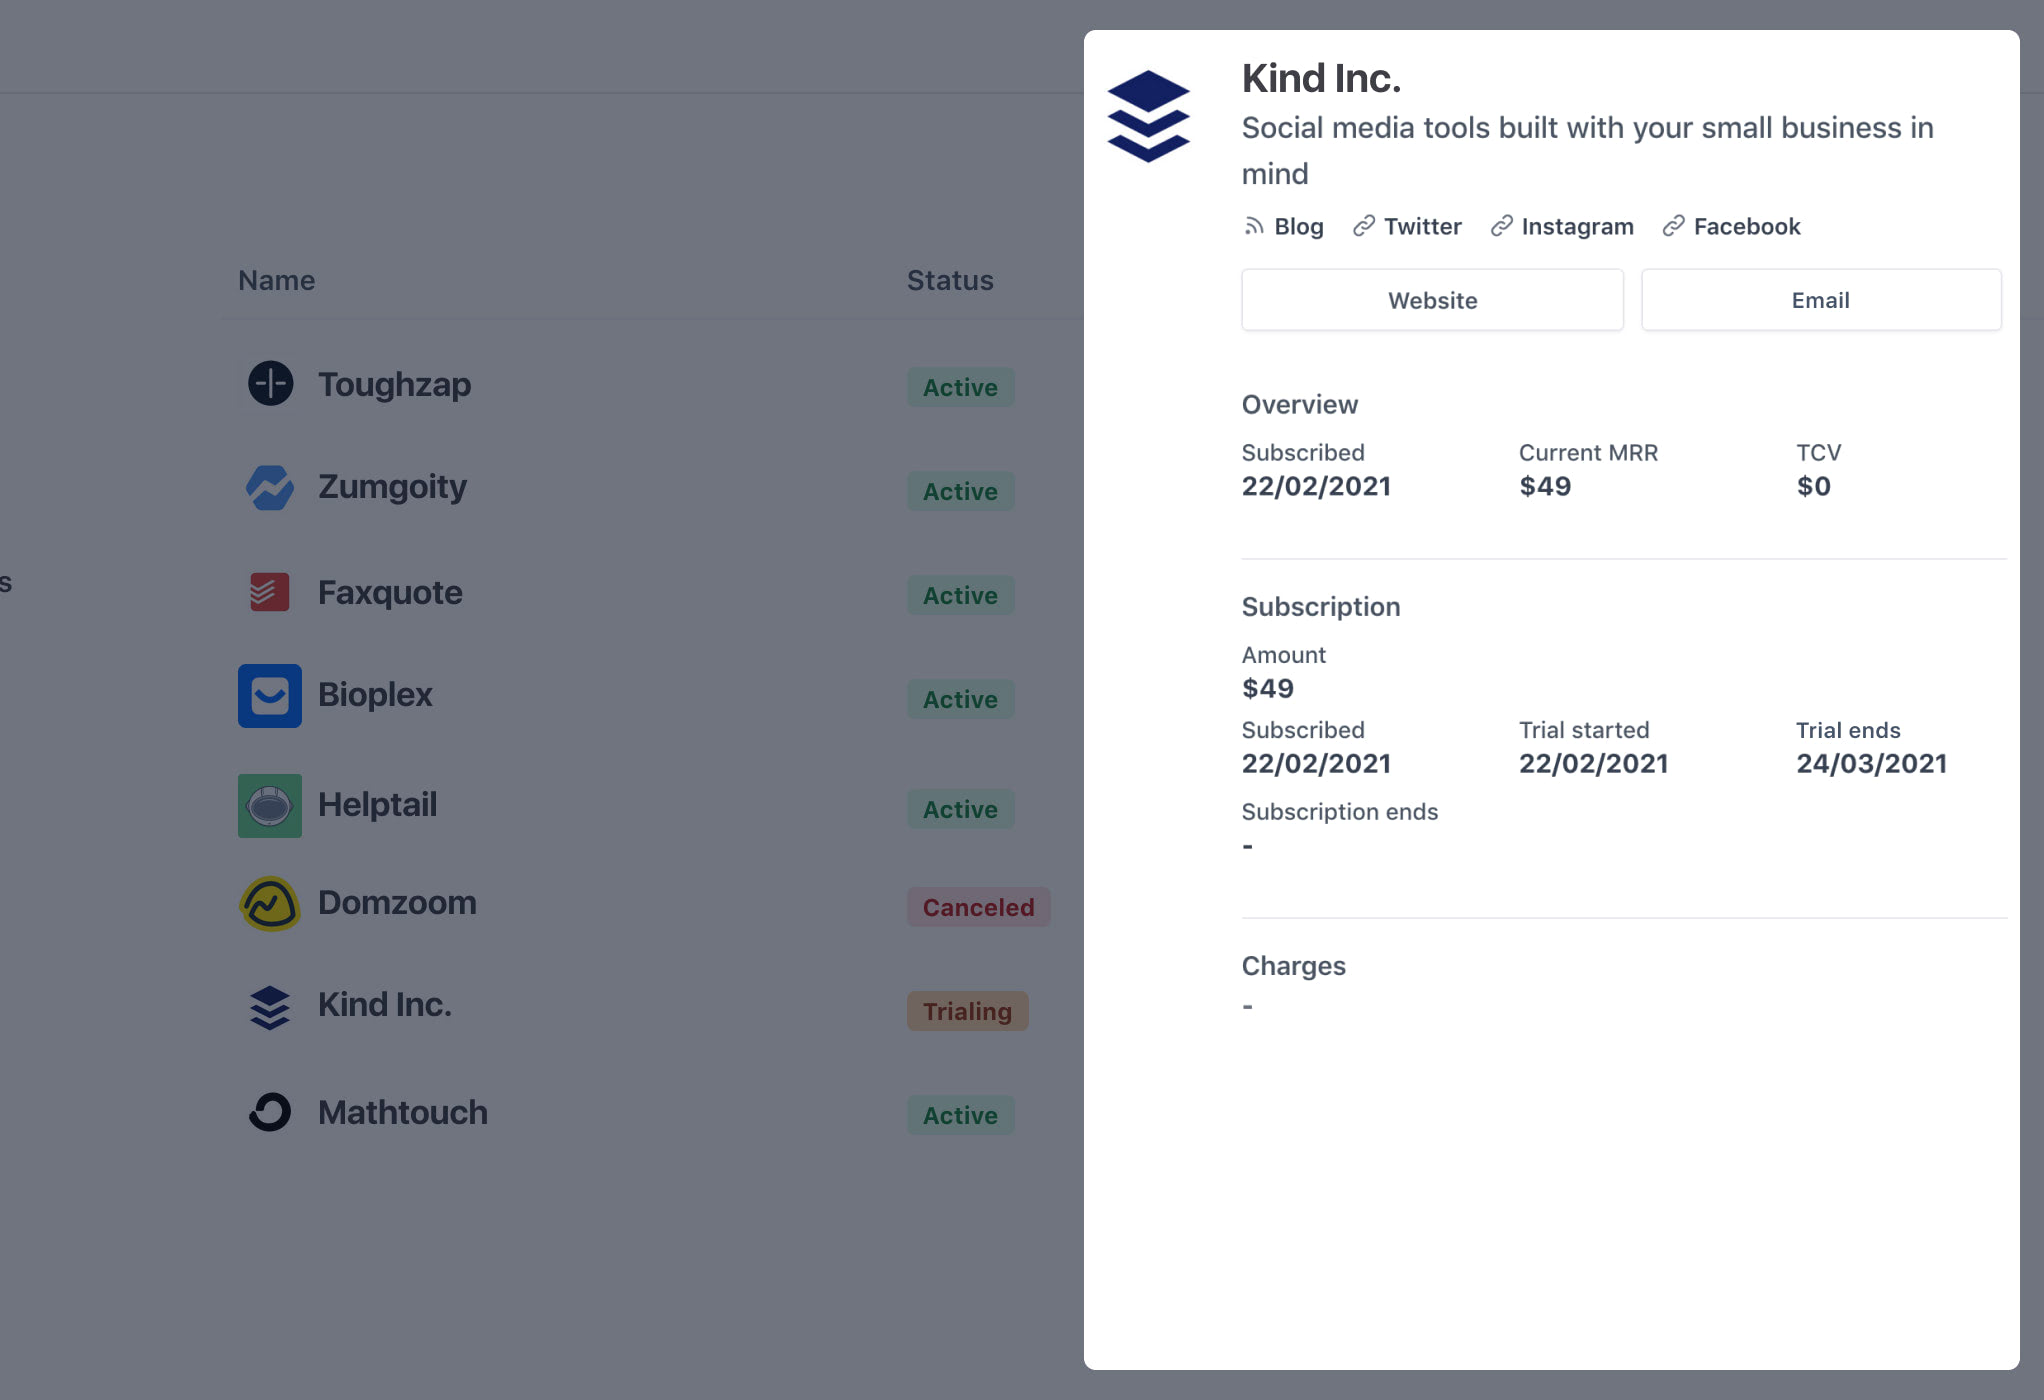Click the Helptail company logo icon
This screenshot has height=1400, width=2044.
click(270, 806)
